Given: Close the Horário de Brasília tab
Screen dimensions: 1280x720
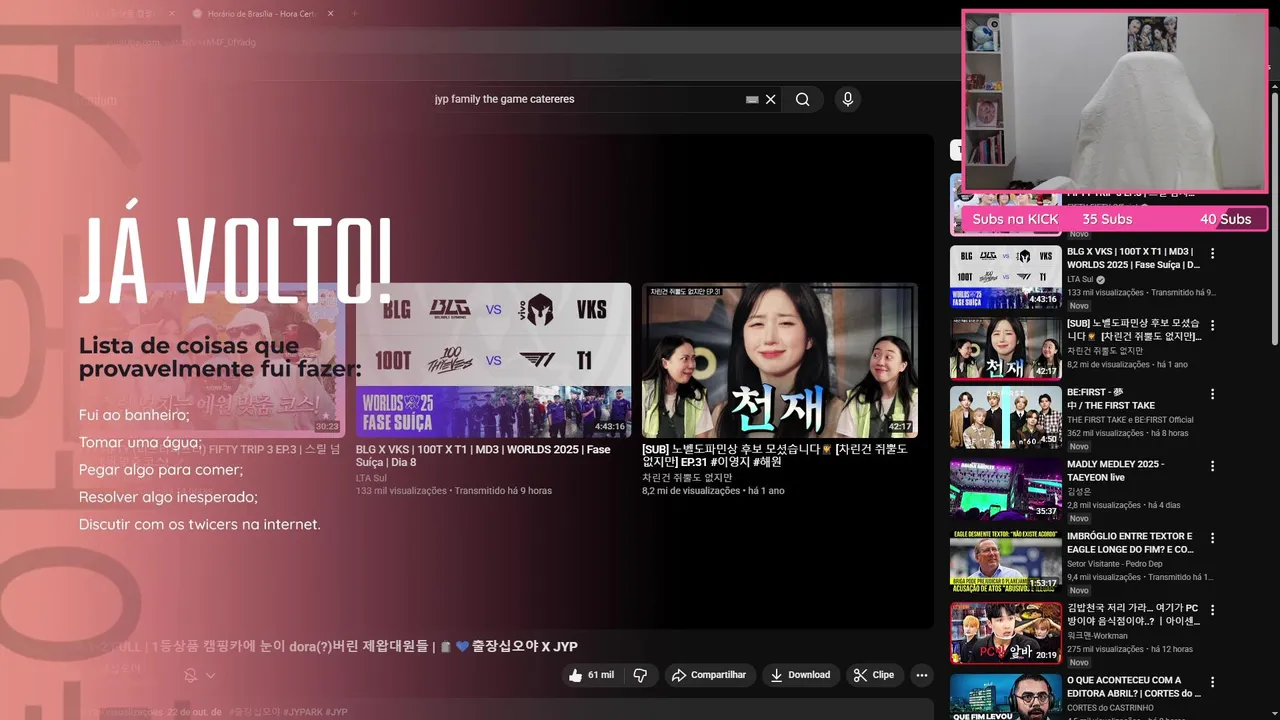Looking at the screenshot, I should pos(331,14).
